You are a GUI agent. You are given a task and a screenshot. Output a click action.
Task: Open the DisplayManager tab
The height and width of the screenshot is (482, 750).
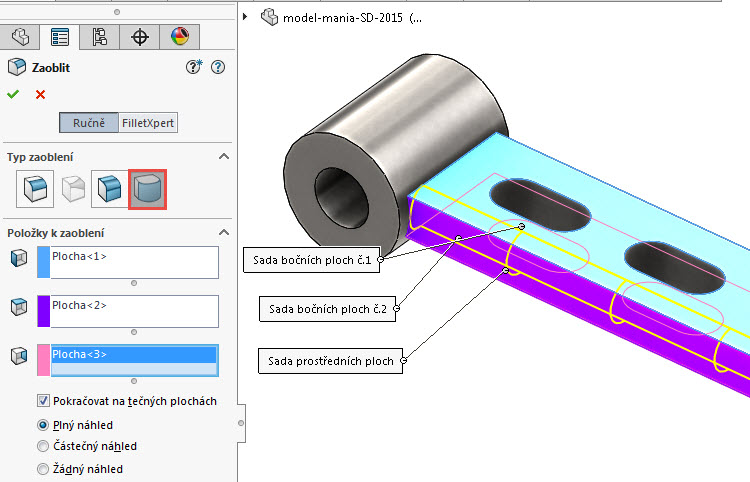pyautogui.click(x=180, y=37)
